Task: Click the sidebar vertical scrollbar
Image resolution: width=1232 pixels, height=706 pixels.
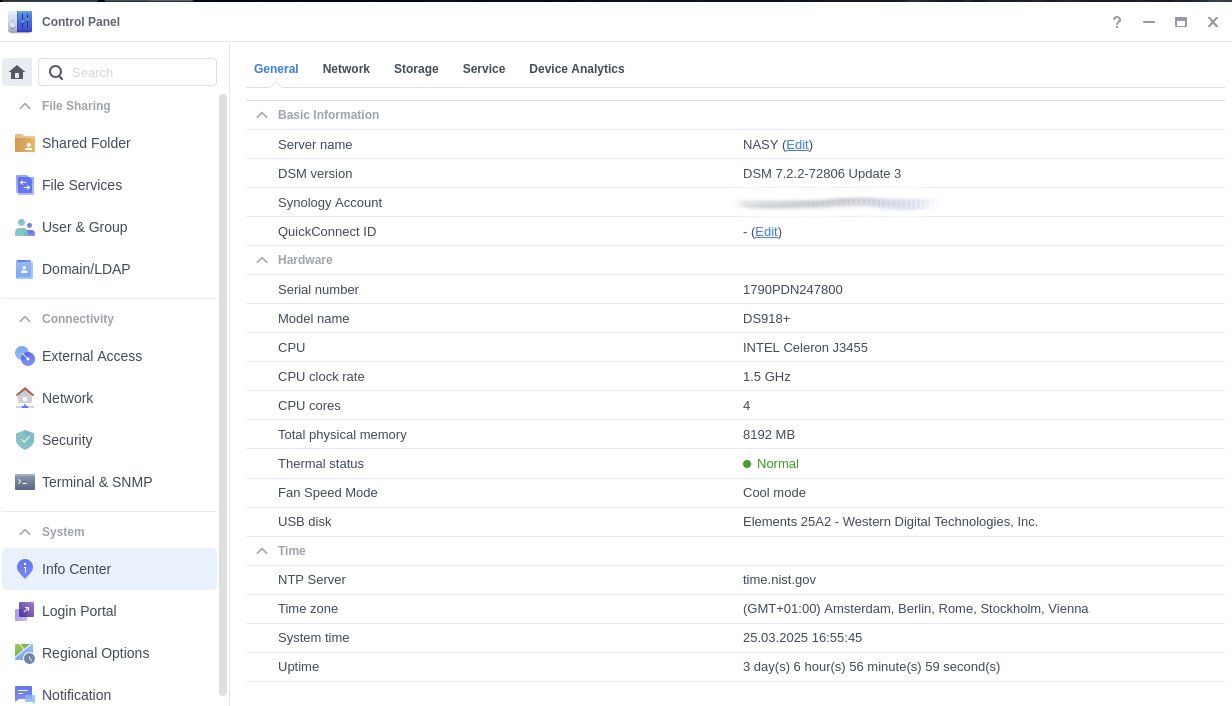Action: tap(223, 394)
